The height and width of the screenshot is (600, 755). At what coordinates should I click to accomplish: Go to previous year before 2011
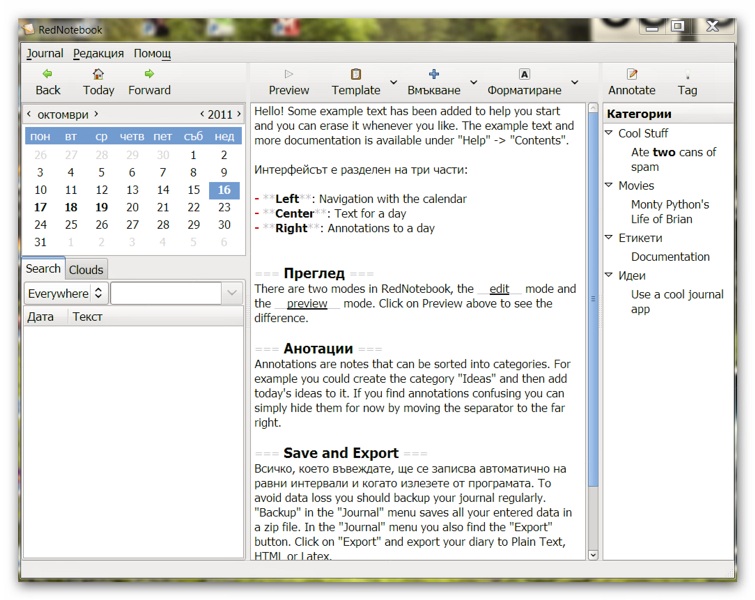[202, 115]
